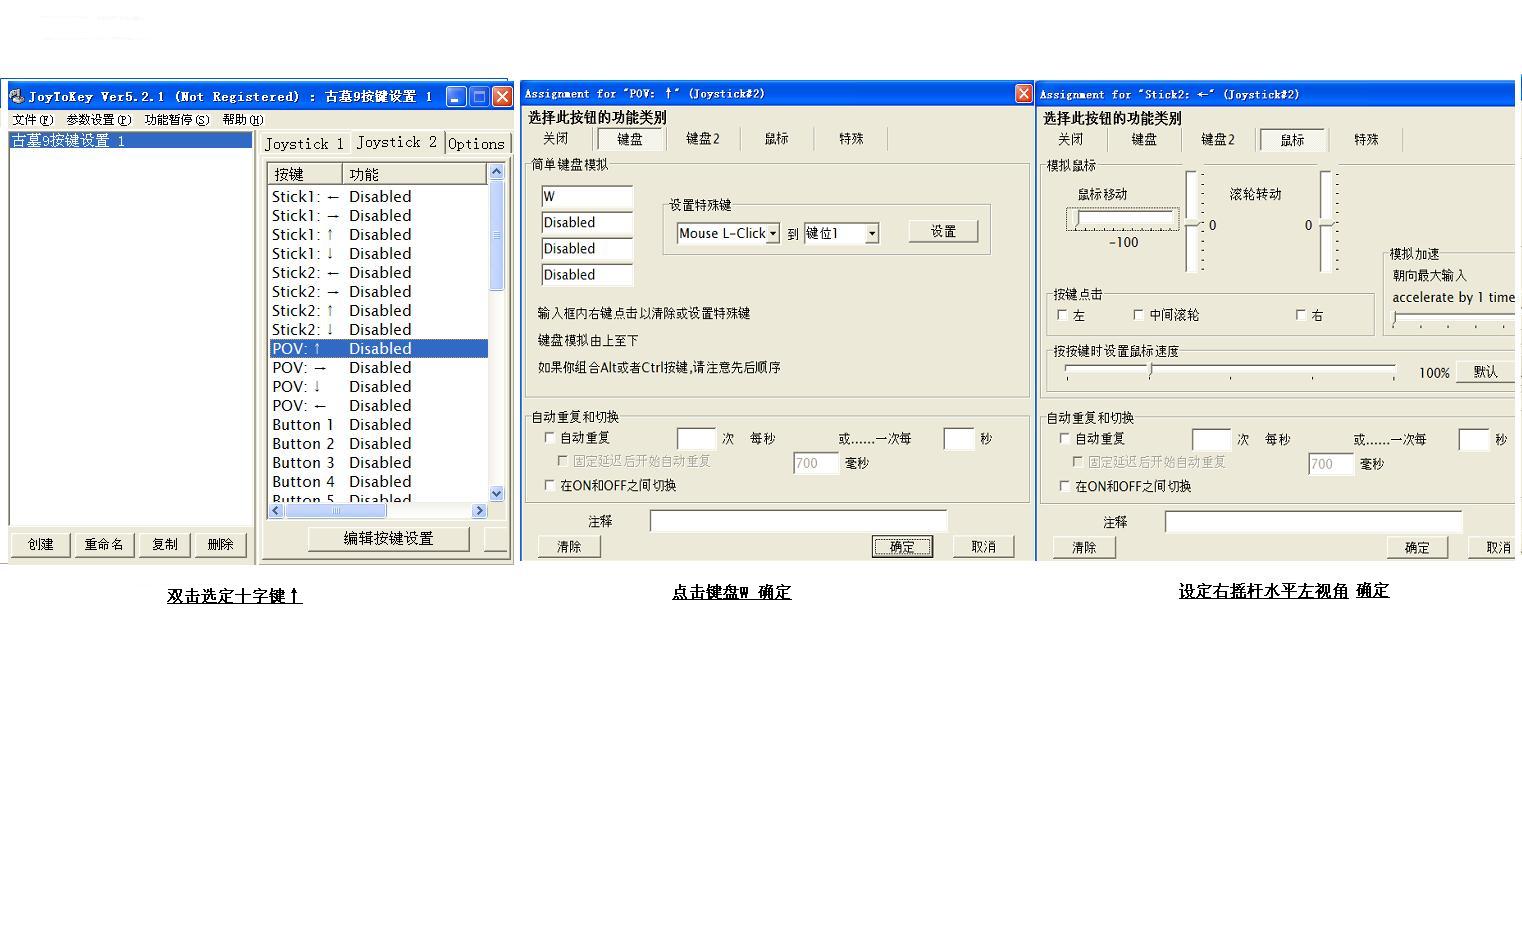This screenshot has height=950, width=1522.
Task: Open the 文件(F) menu
Action: [x=33, y=120]
